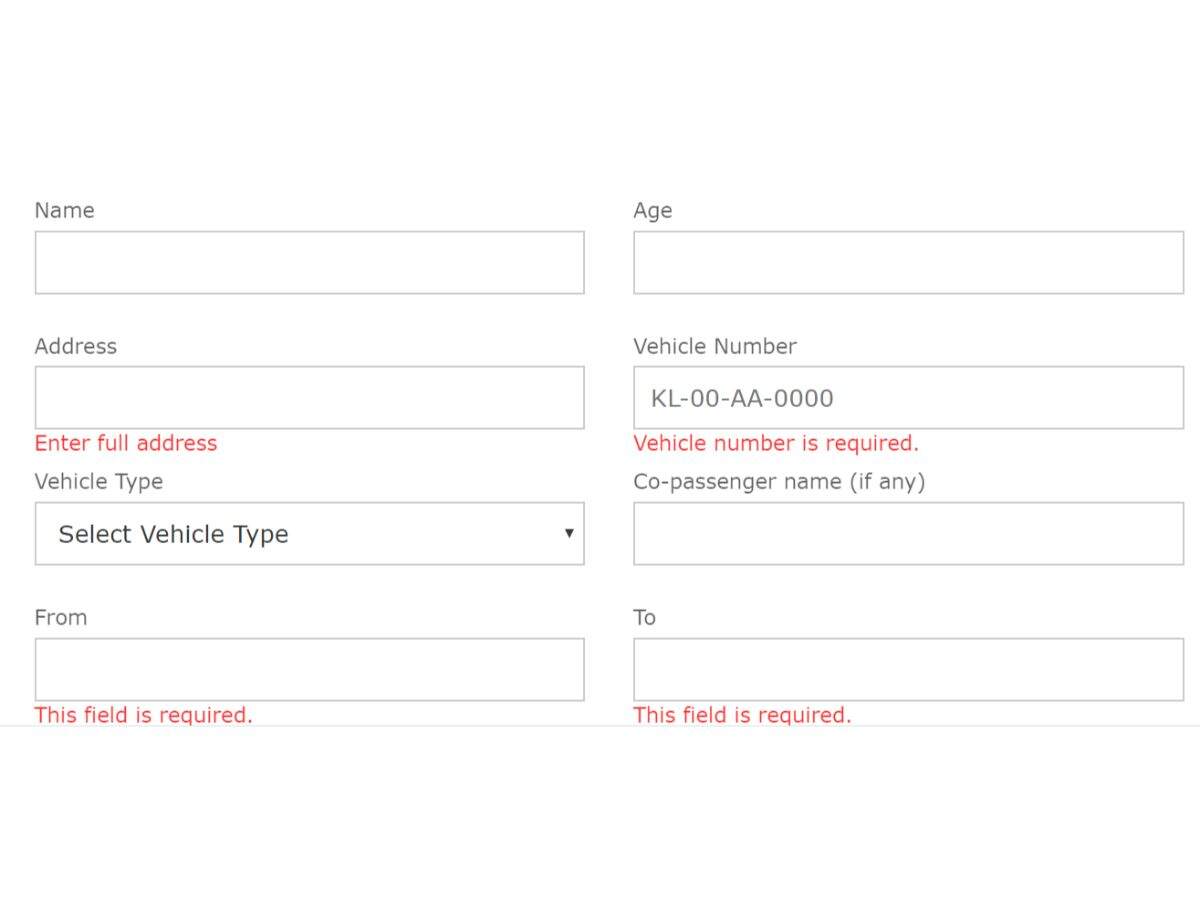Viewport: 1200px width, 900px height.
Task: Click the Address label
Action: point(76,346)
